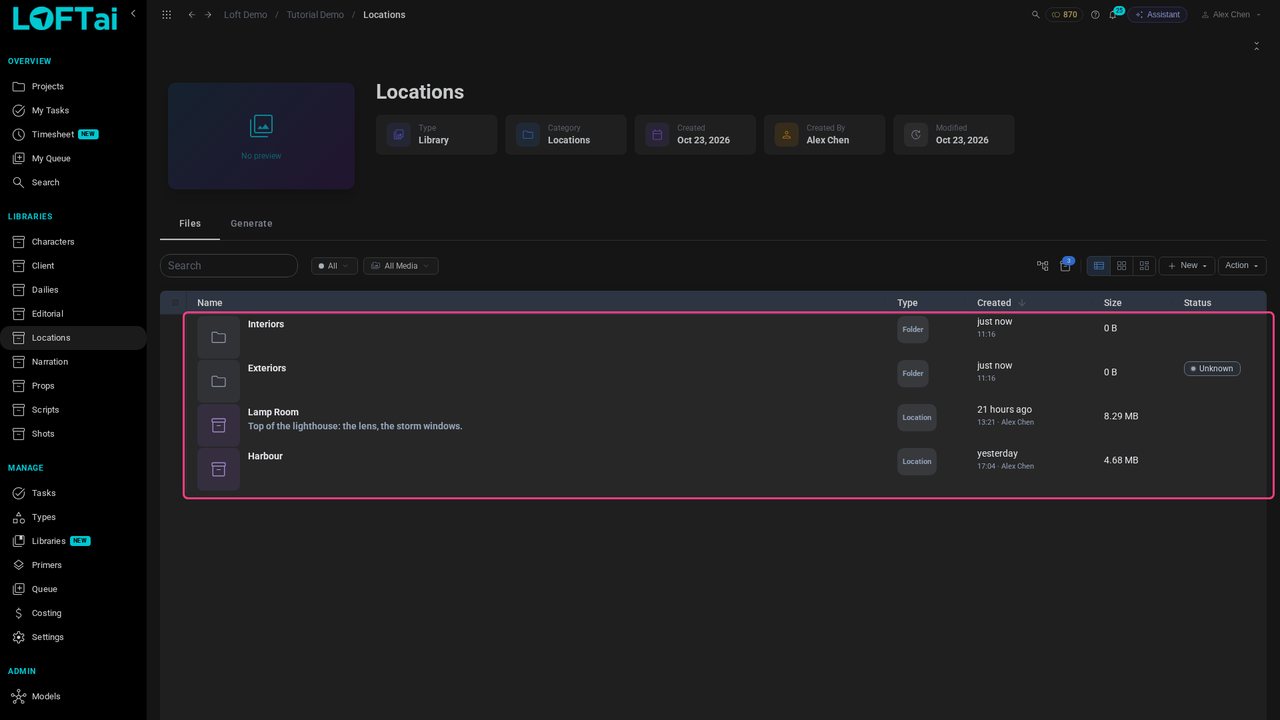The width and height of the screenshot is (1280, 720).
Task: Open Projects in the sidebar
Action: coord(73,87)
